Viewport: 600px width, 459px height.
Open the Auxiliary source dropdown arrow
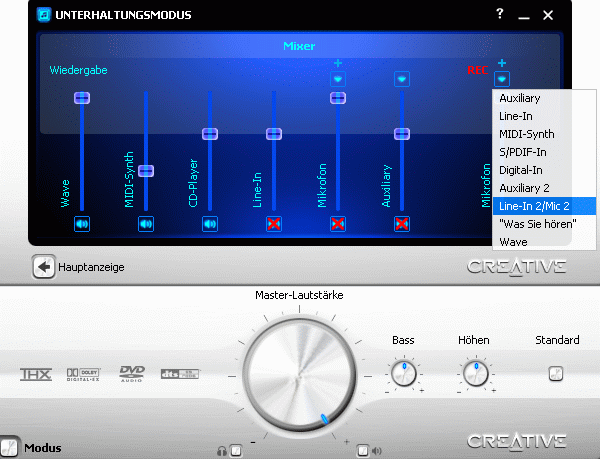click(402, 79)
